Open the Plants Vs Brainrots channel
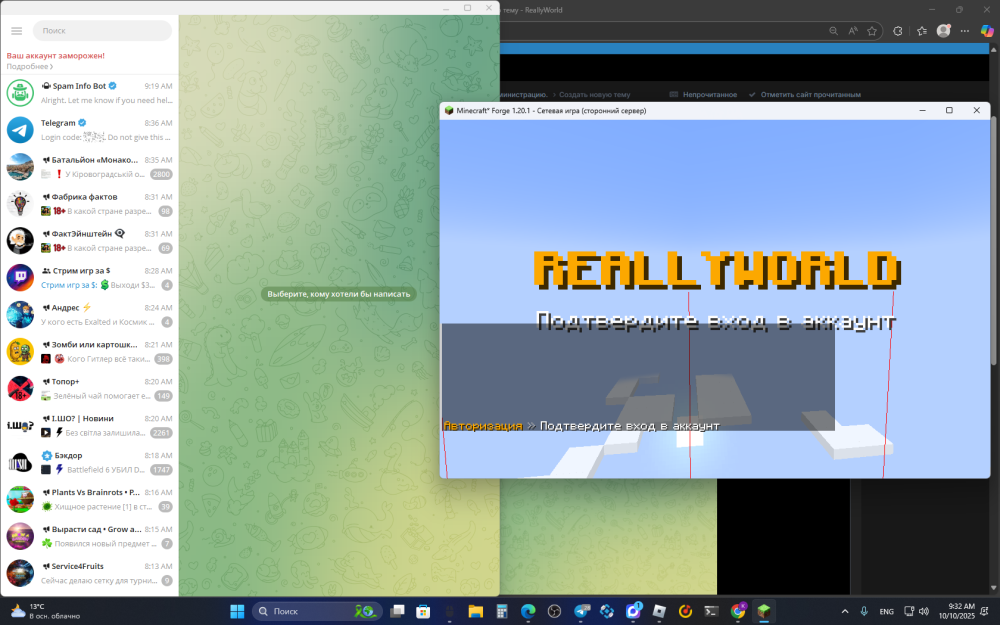This screenshot has width=1000, height=625. pos(89,500)
